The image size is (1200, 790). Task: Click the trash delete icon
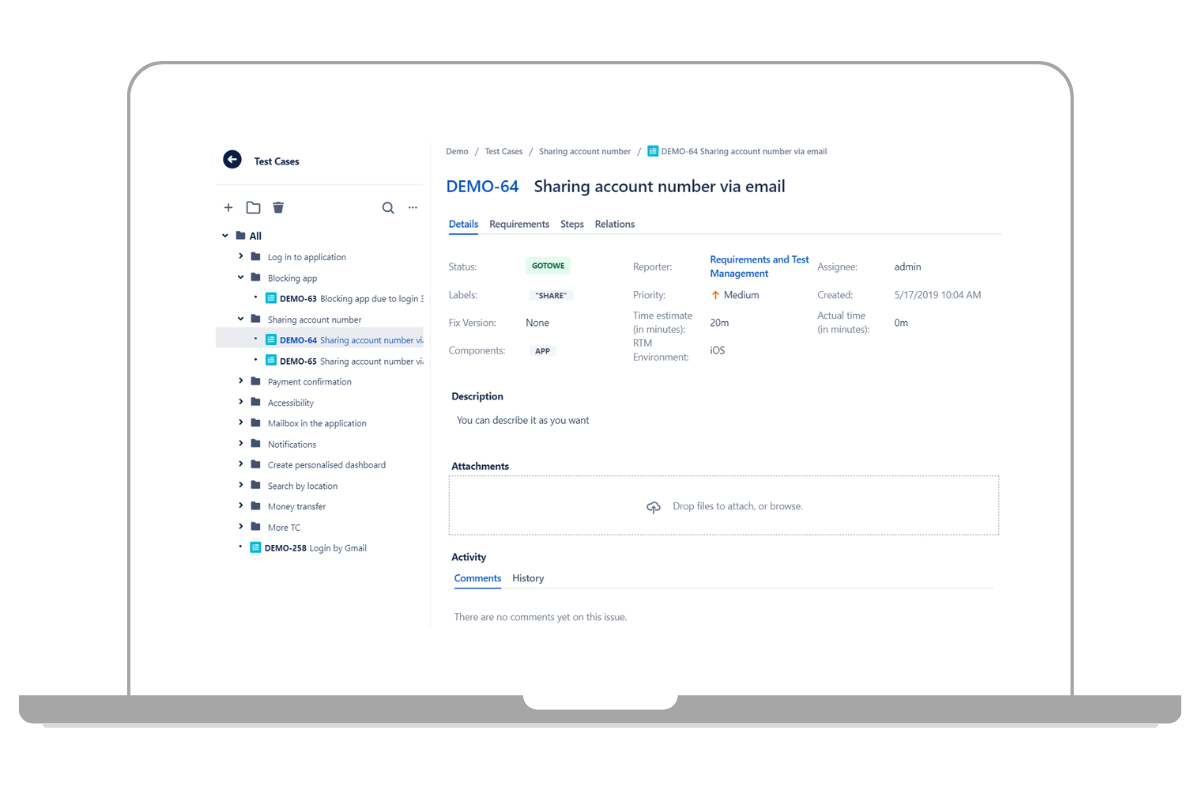click(278, 208)
